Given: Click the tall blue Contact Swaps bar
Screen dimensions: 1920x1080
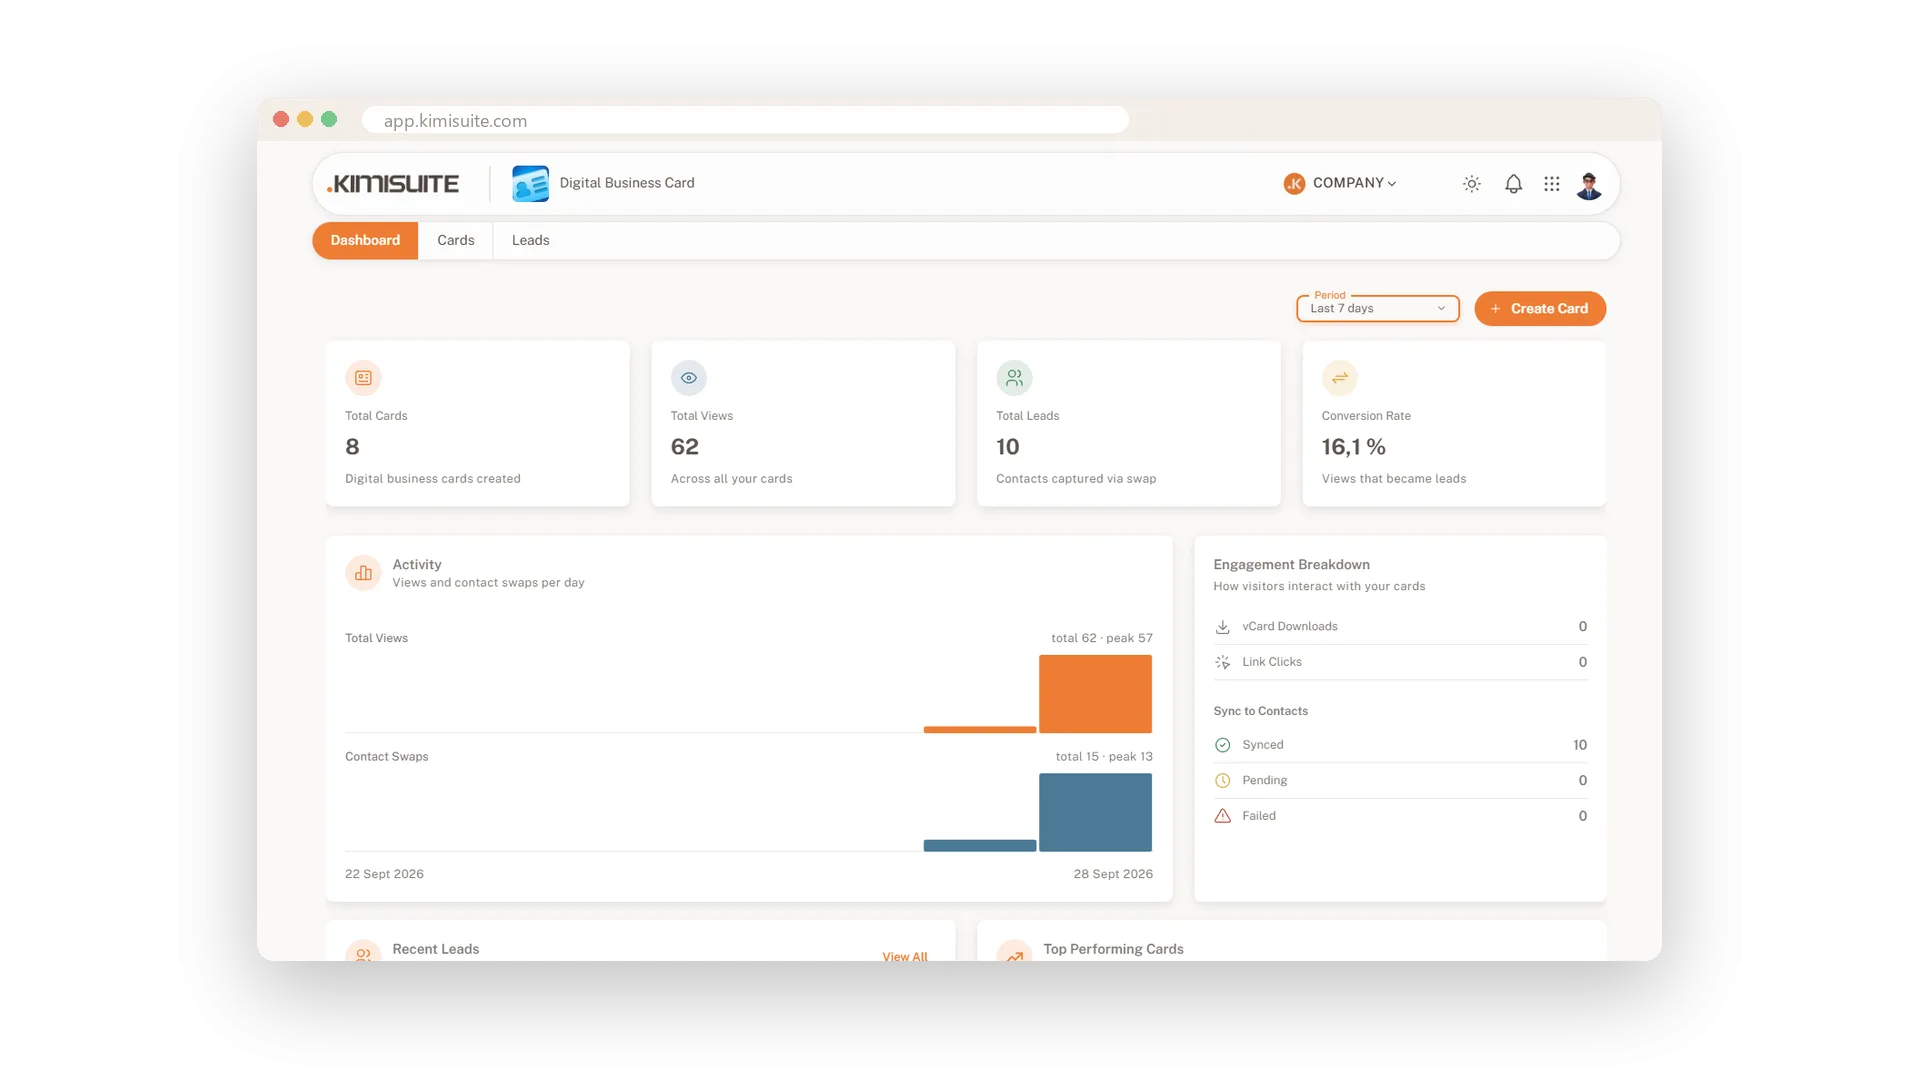Looking at the screenshot, I should click(x=1095, y=812).
